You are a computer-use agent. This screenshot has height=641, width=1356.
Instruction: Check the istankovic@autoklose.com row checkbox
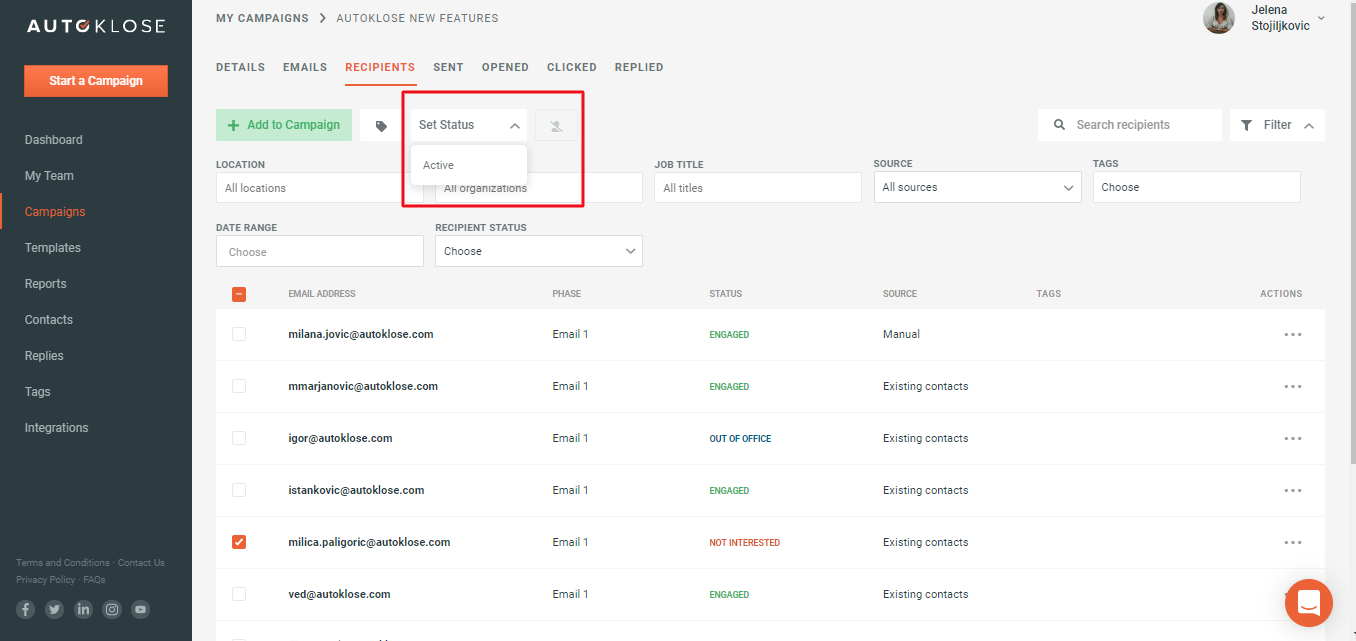pyautogui.click(x=239, y=490)
